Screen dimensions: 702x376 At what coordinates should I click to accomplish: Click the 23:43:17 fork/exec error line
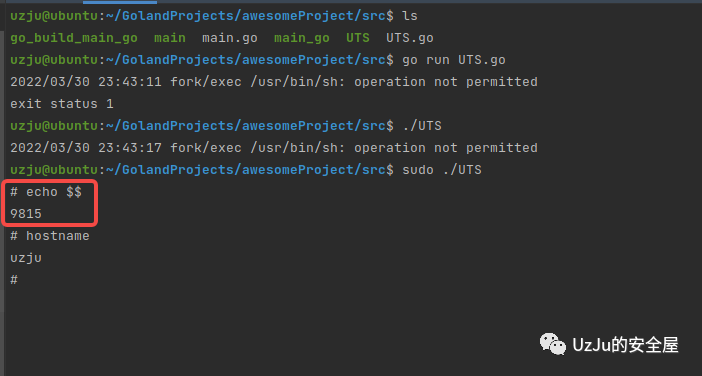(274, 148)
